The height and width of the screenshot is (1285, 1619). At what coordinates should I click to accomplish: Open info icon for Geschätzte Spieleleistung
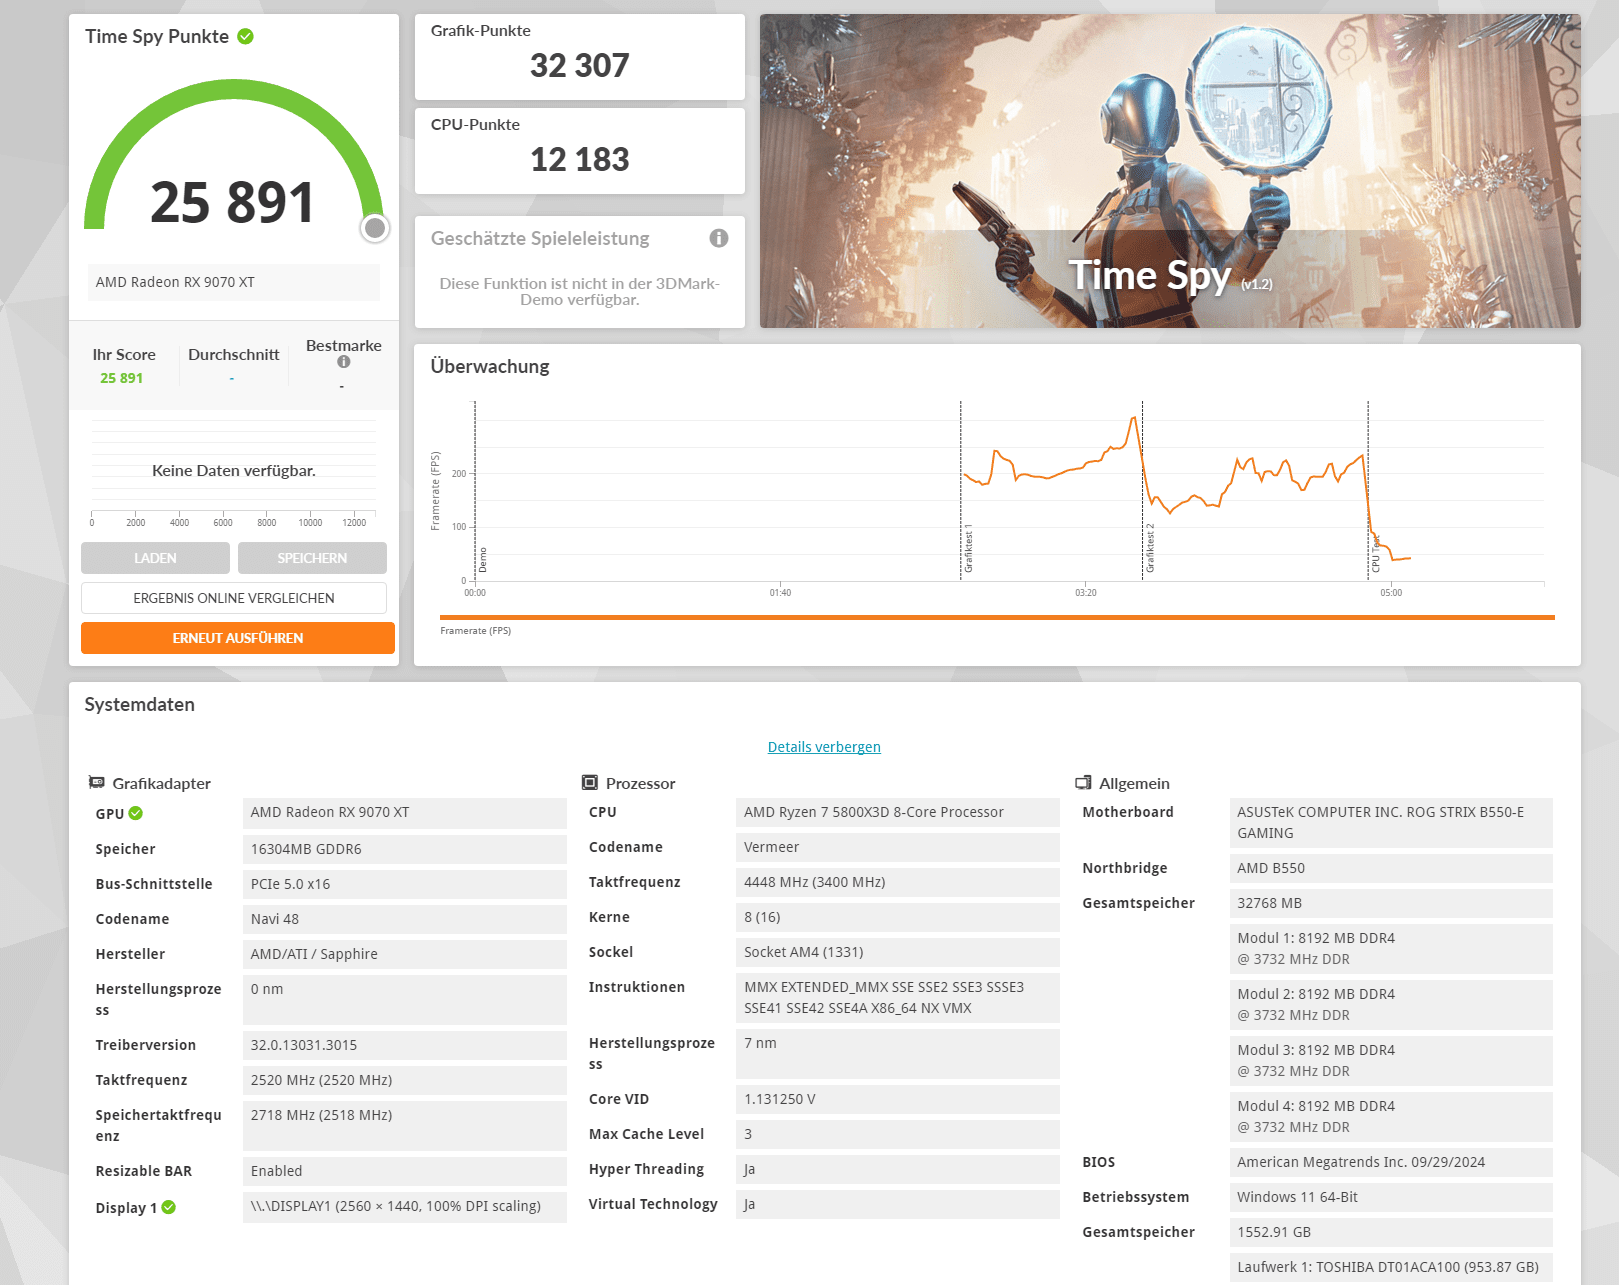point(719,238)
